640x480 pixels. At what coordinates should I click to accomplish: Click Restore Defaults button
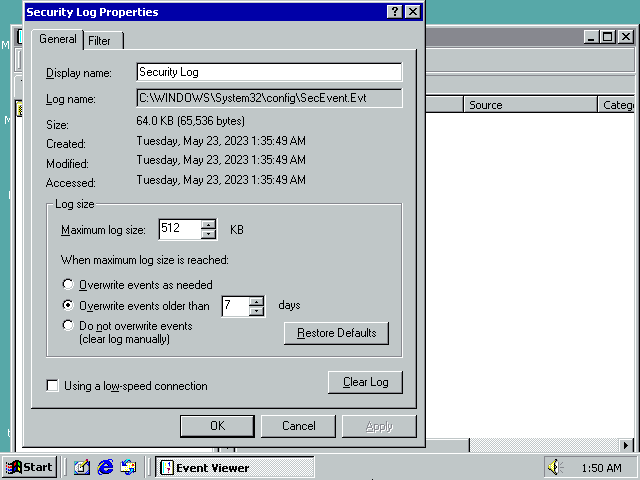click(x=336, y=333)
